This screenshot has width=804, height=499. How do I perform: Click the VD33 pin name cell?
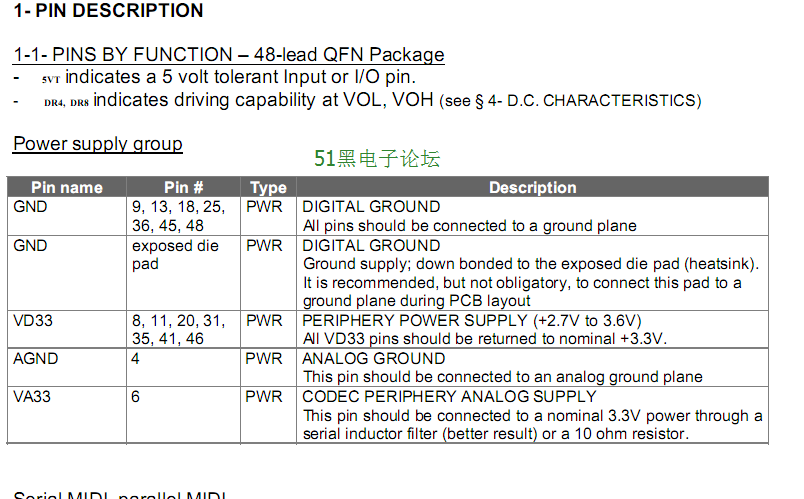pyautogui.click(x=67, y=329)
